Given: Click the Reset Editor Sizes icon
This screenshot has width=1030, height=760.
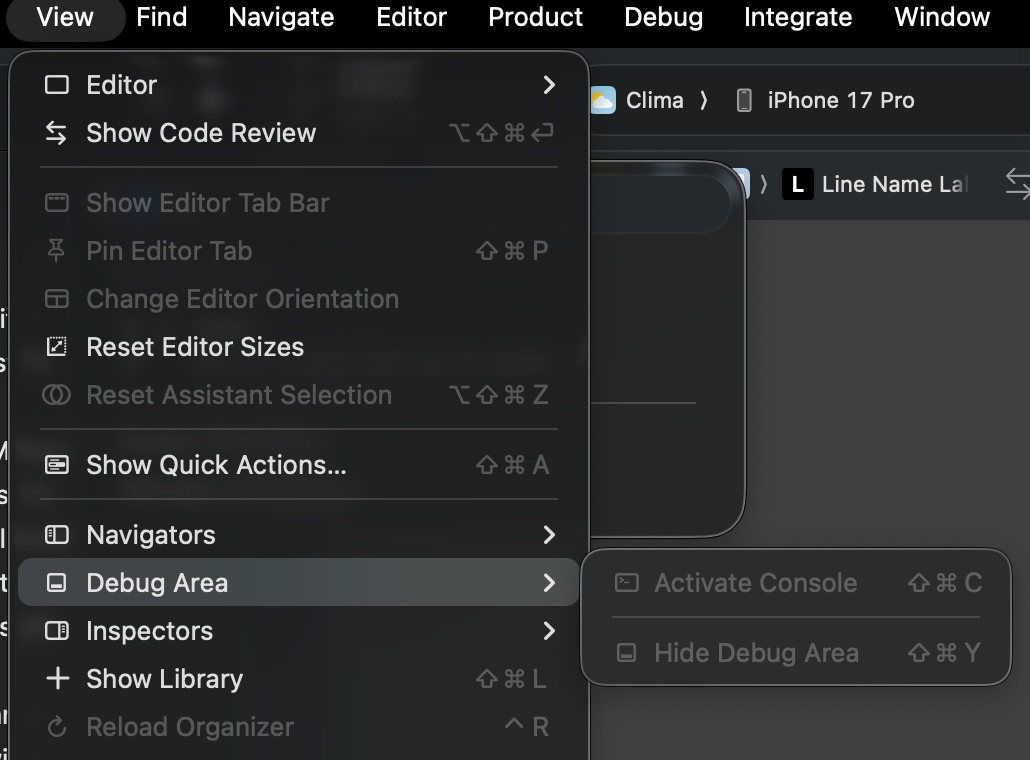Looking at the screenshot, I should tap(57, 347).
